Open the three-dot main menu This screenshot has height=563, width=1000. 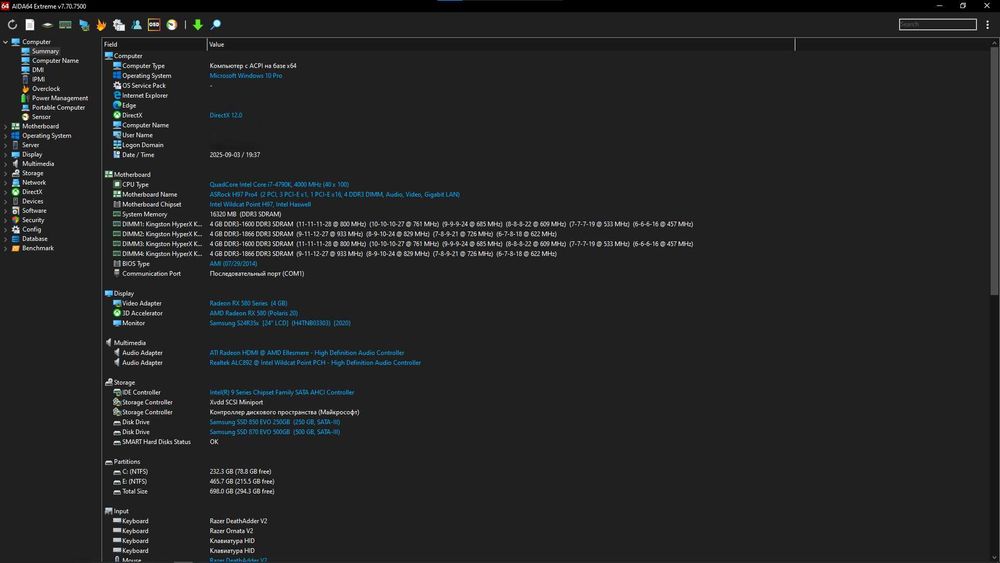coord(987,25)
